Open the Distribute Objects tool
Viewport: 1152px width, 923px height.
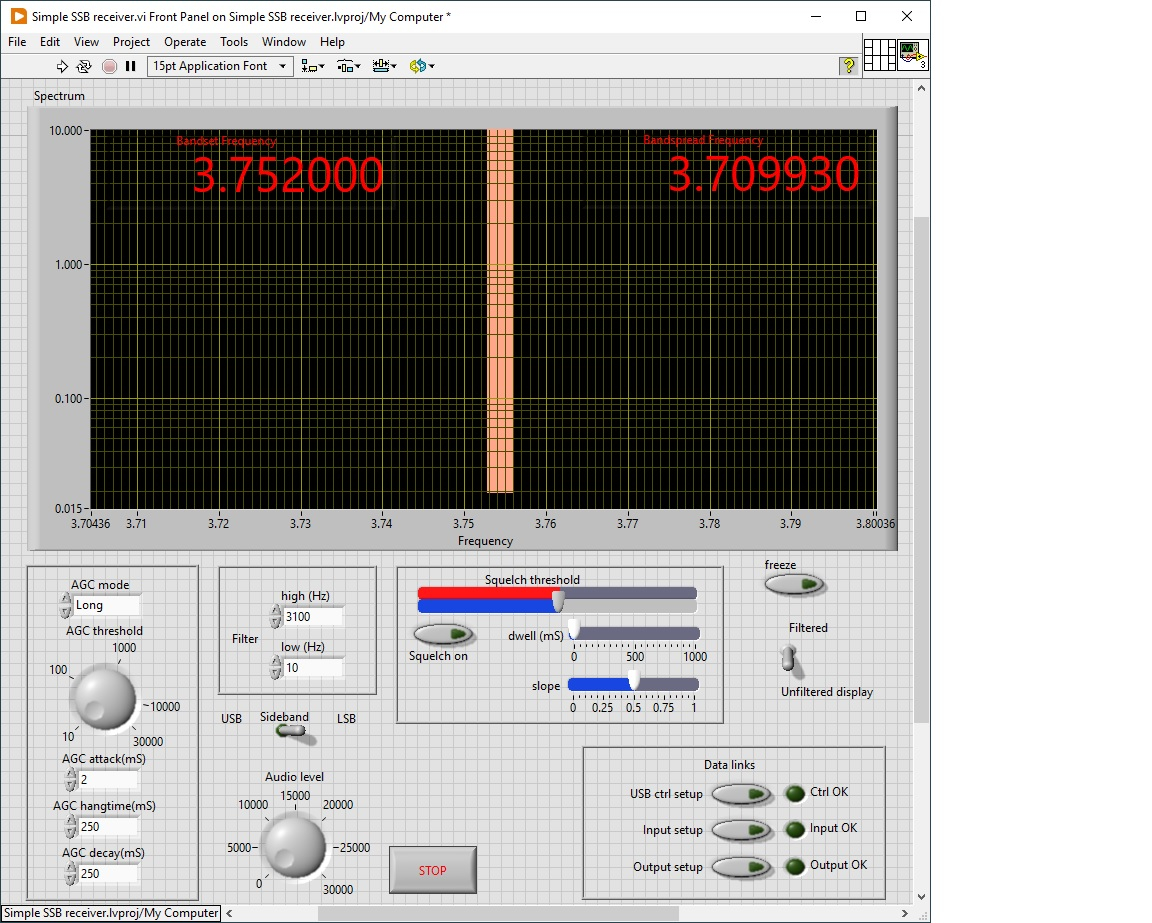click(348, 66)
